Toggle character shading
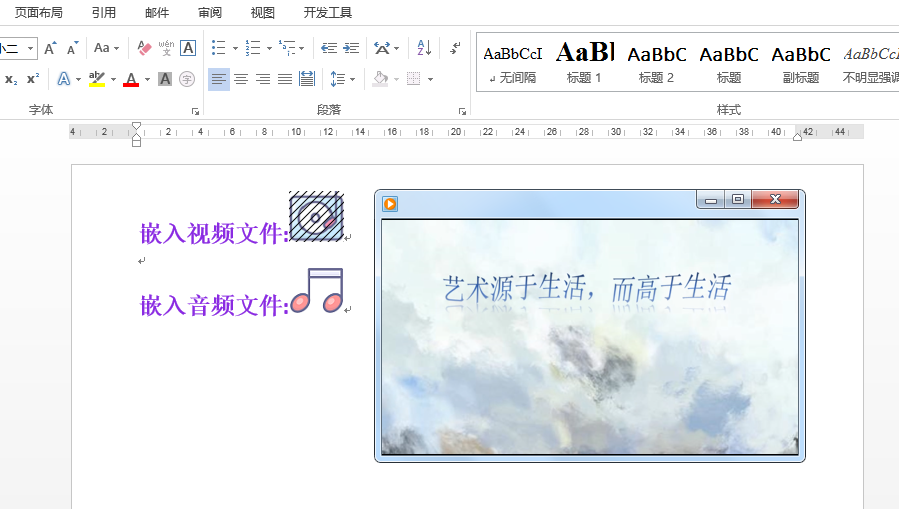This screenshot has height=509, width=899. point(165,79)
